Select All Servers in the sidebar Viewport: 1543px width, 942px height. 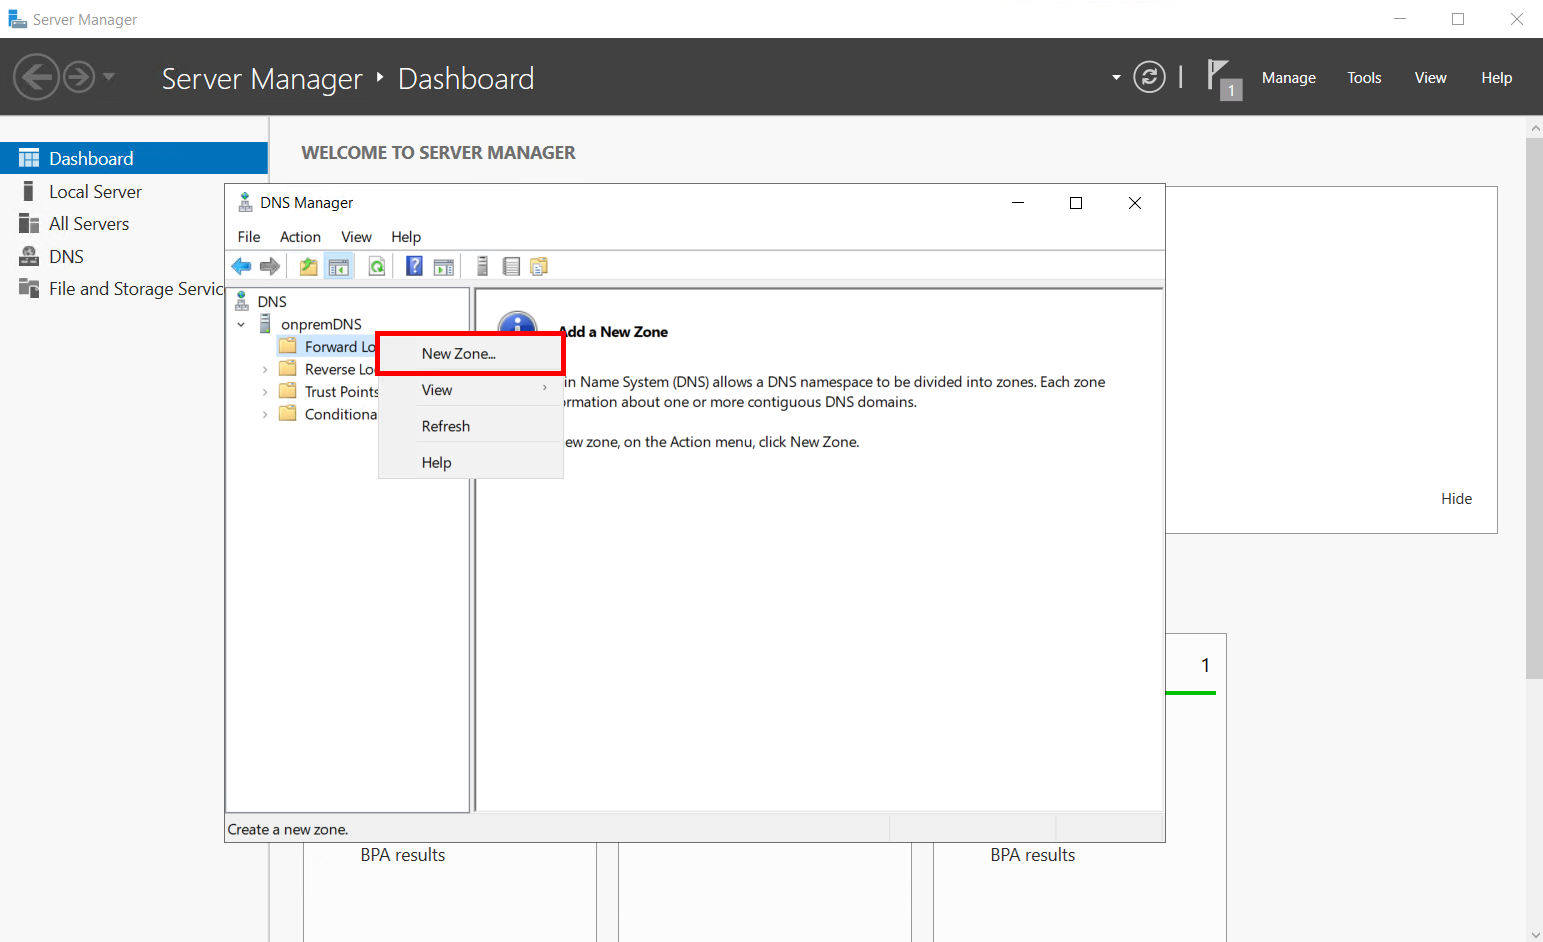click(89, 223)
